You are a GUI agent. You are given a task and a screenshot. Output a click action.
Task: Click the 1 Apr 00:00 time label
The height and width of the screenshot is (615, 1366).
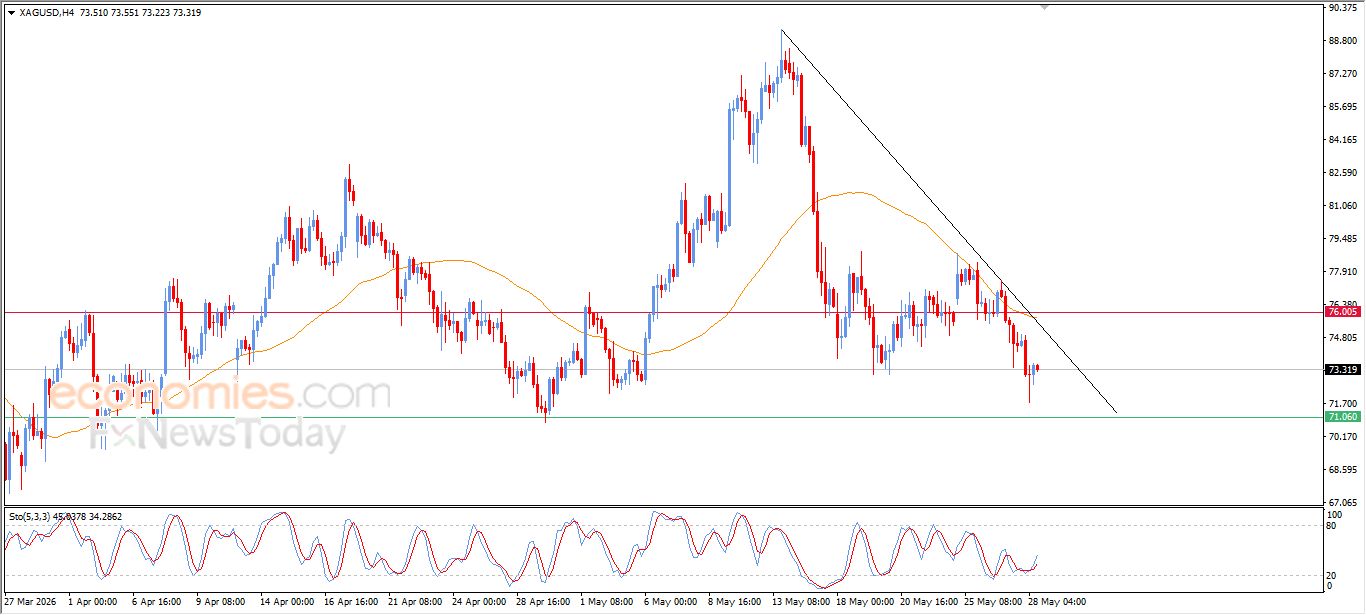pyautogui.click(x=92, y=603)
